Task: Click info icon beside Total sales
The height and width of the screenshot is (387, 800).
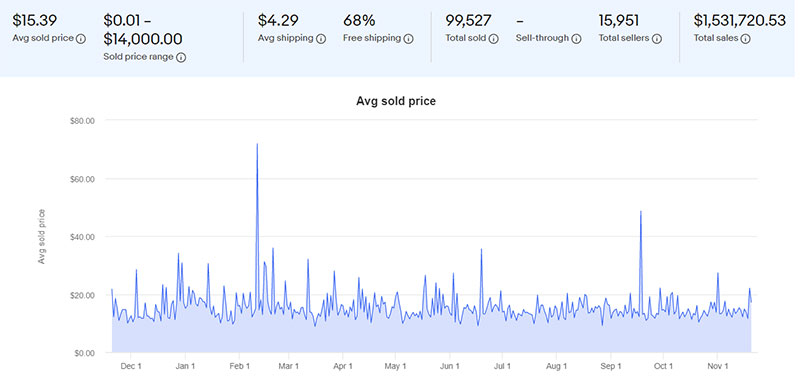Action: point(745,39)
